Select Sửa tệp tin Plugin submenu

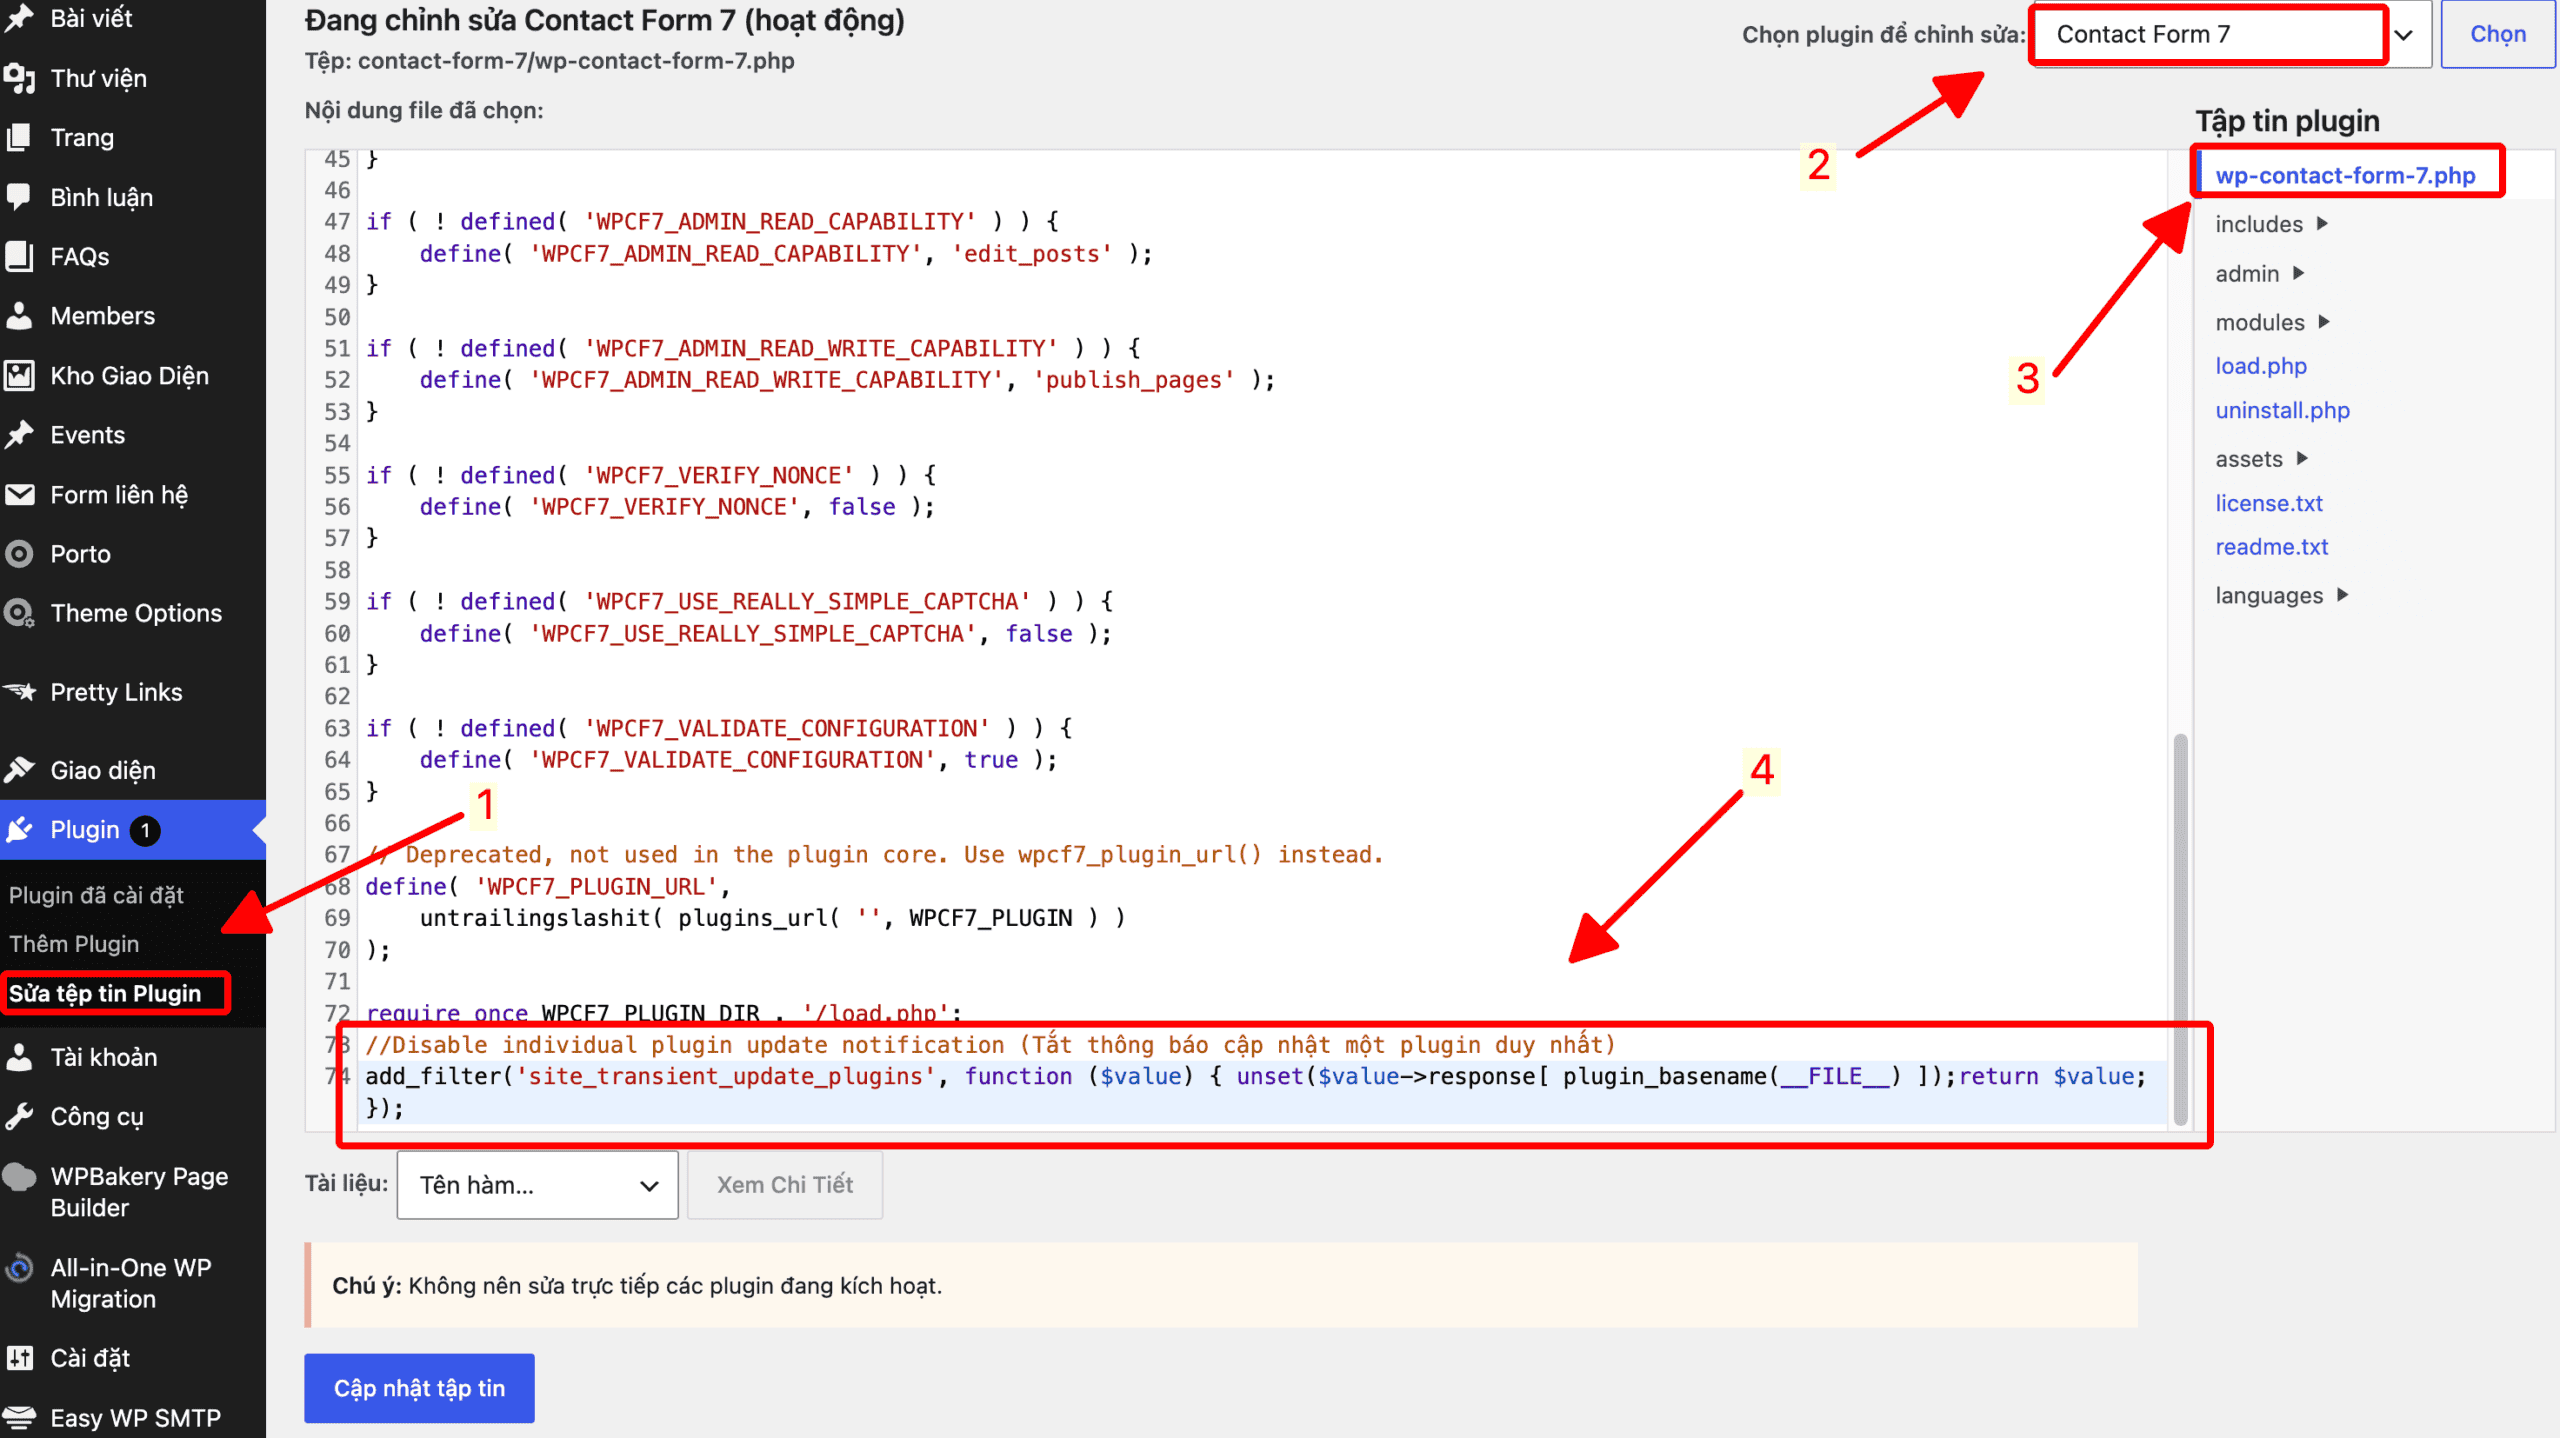105,993
